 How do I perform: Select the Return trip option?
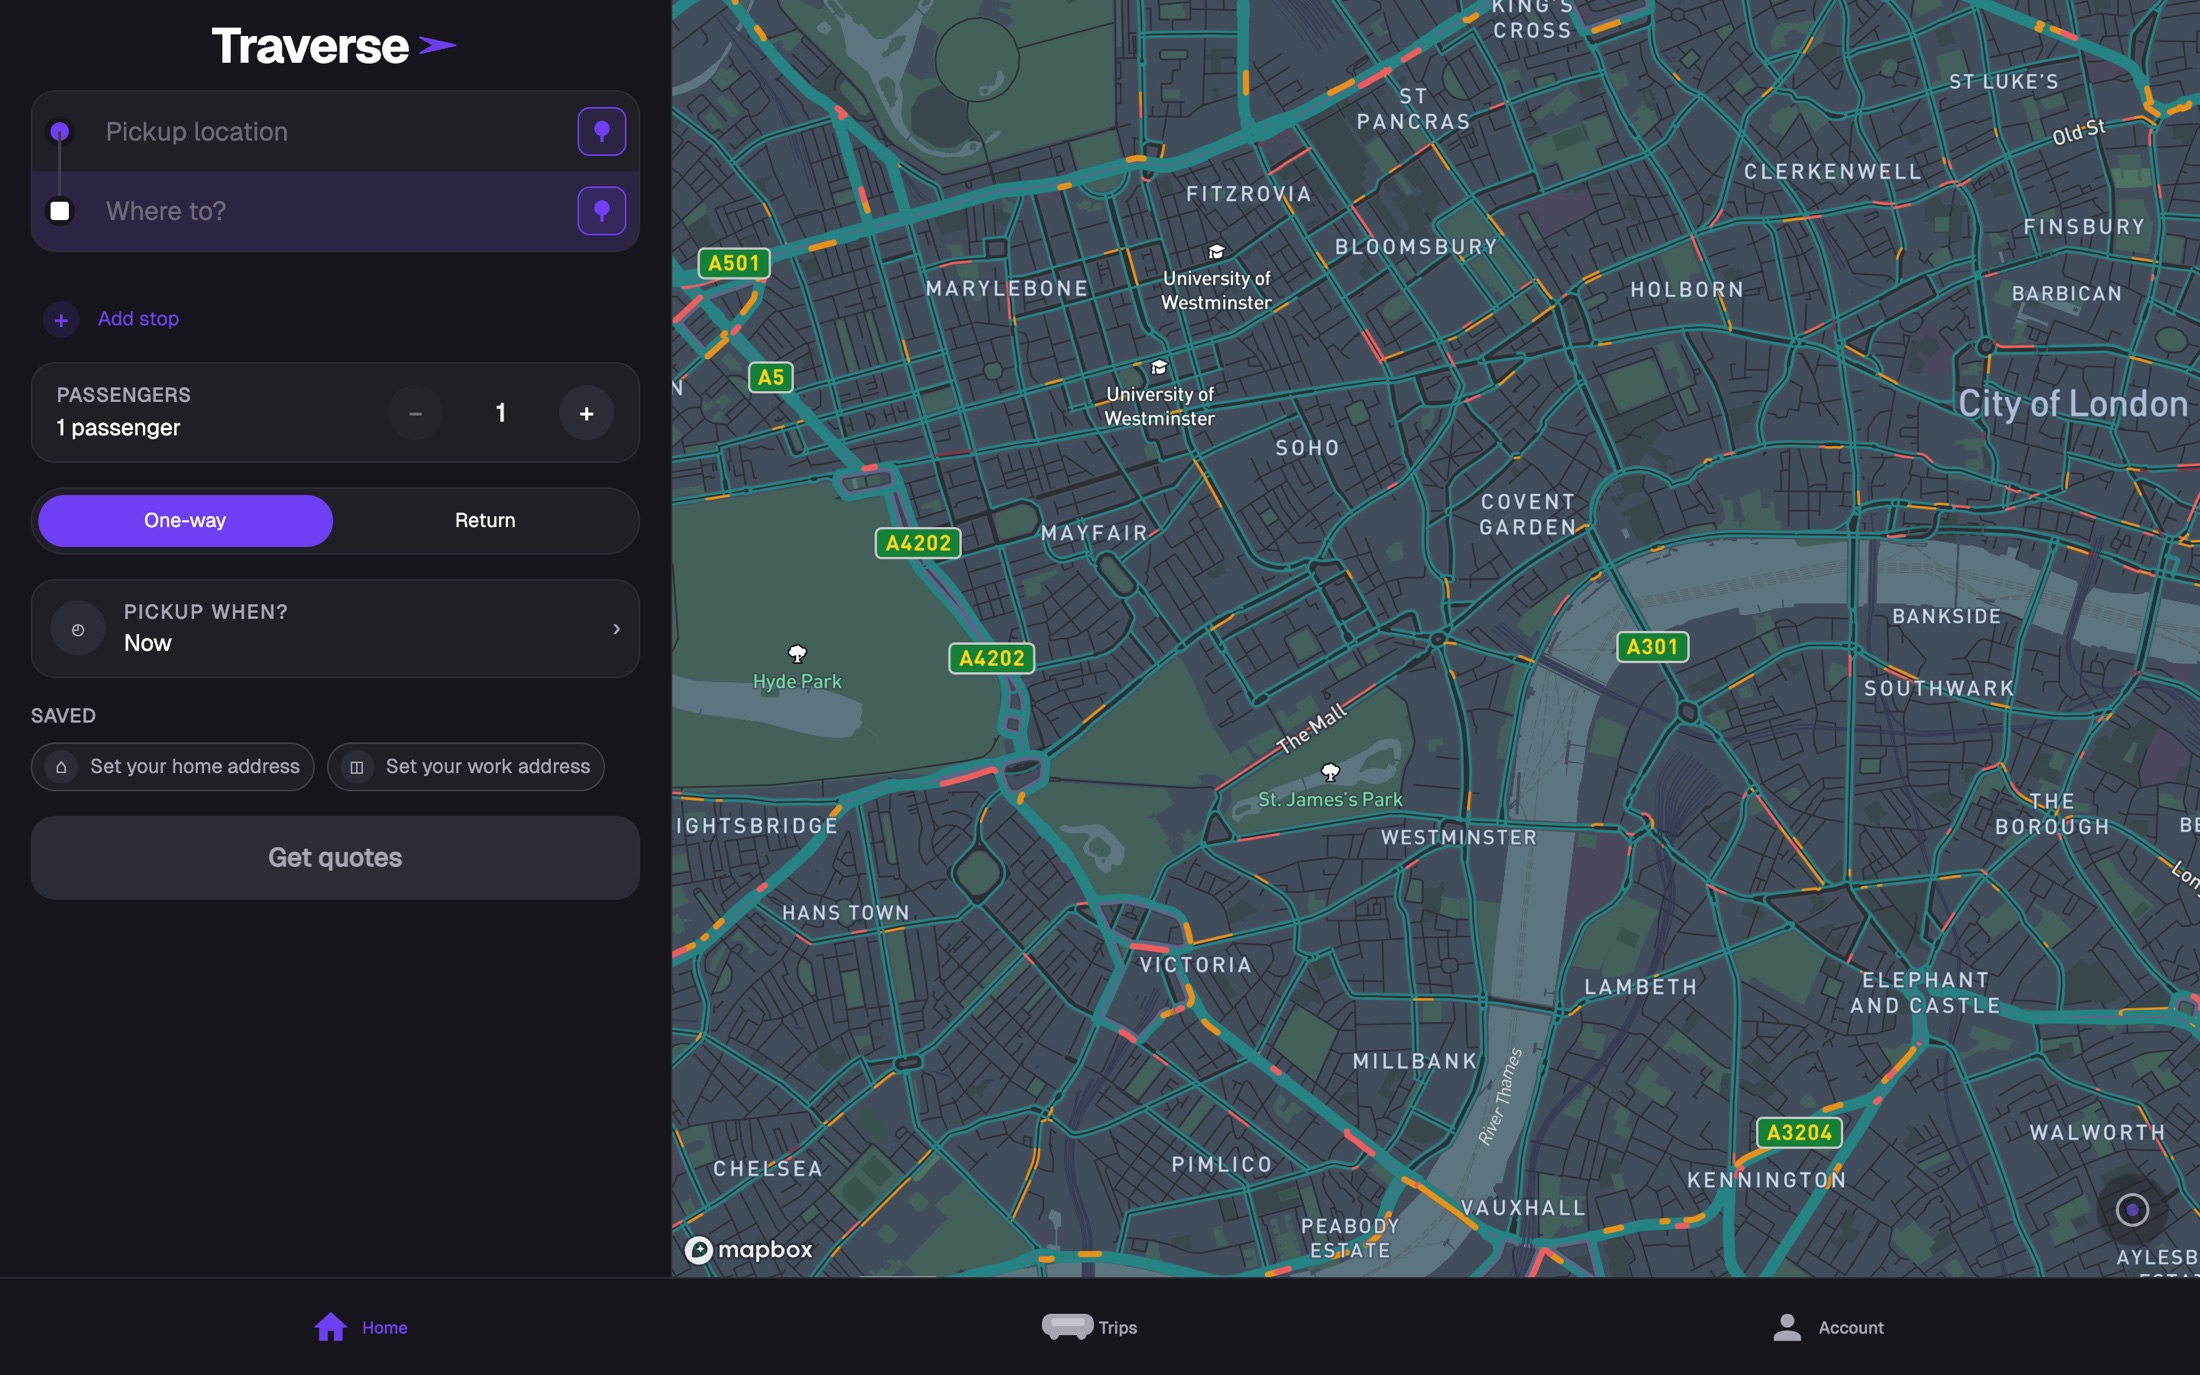tap(485, 520)
